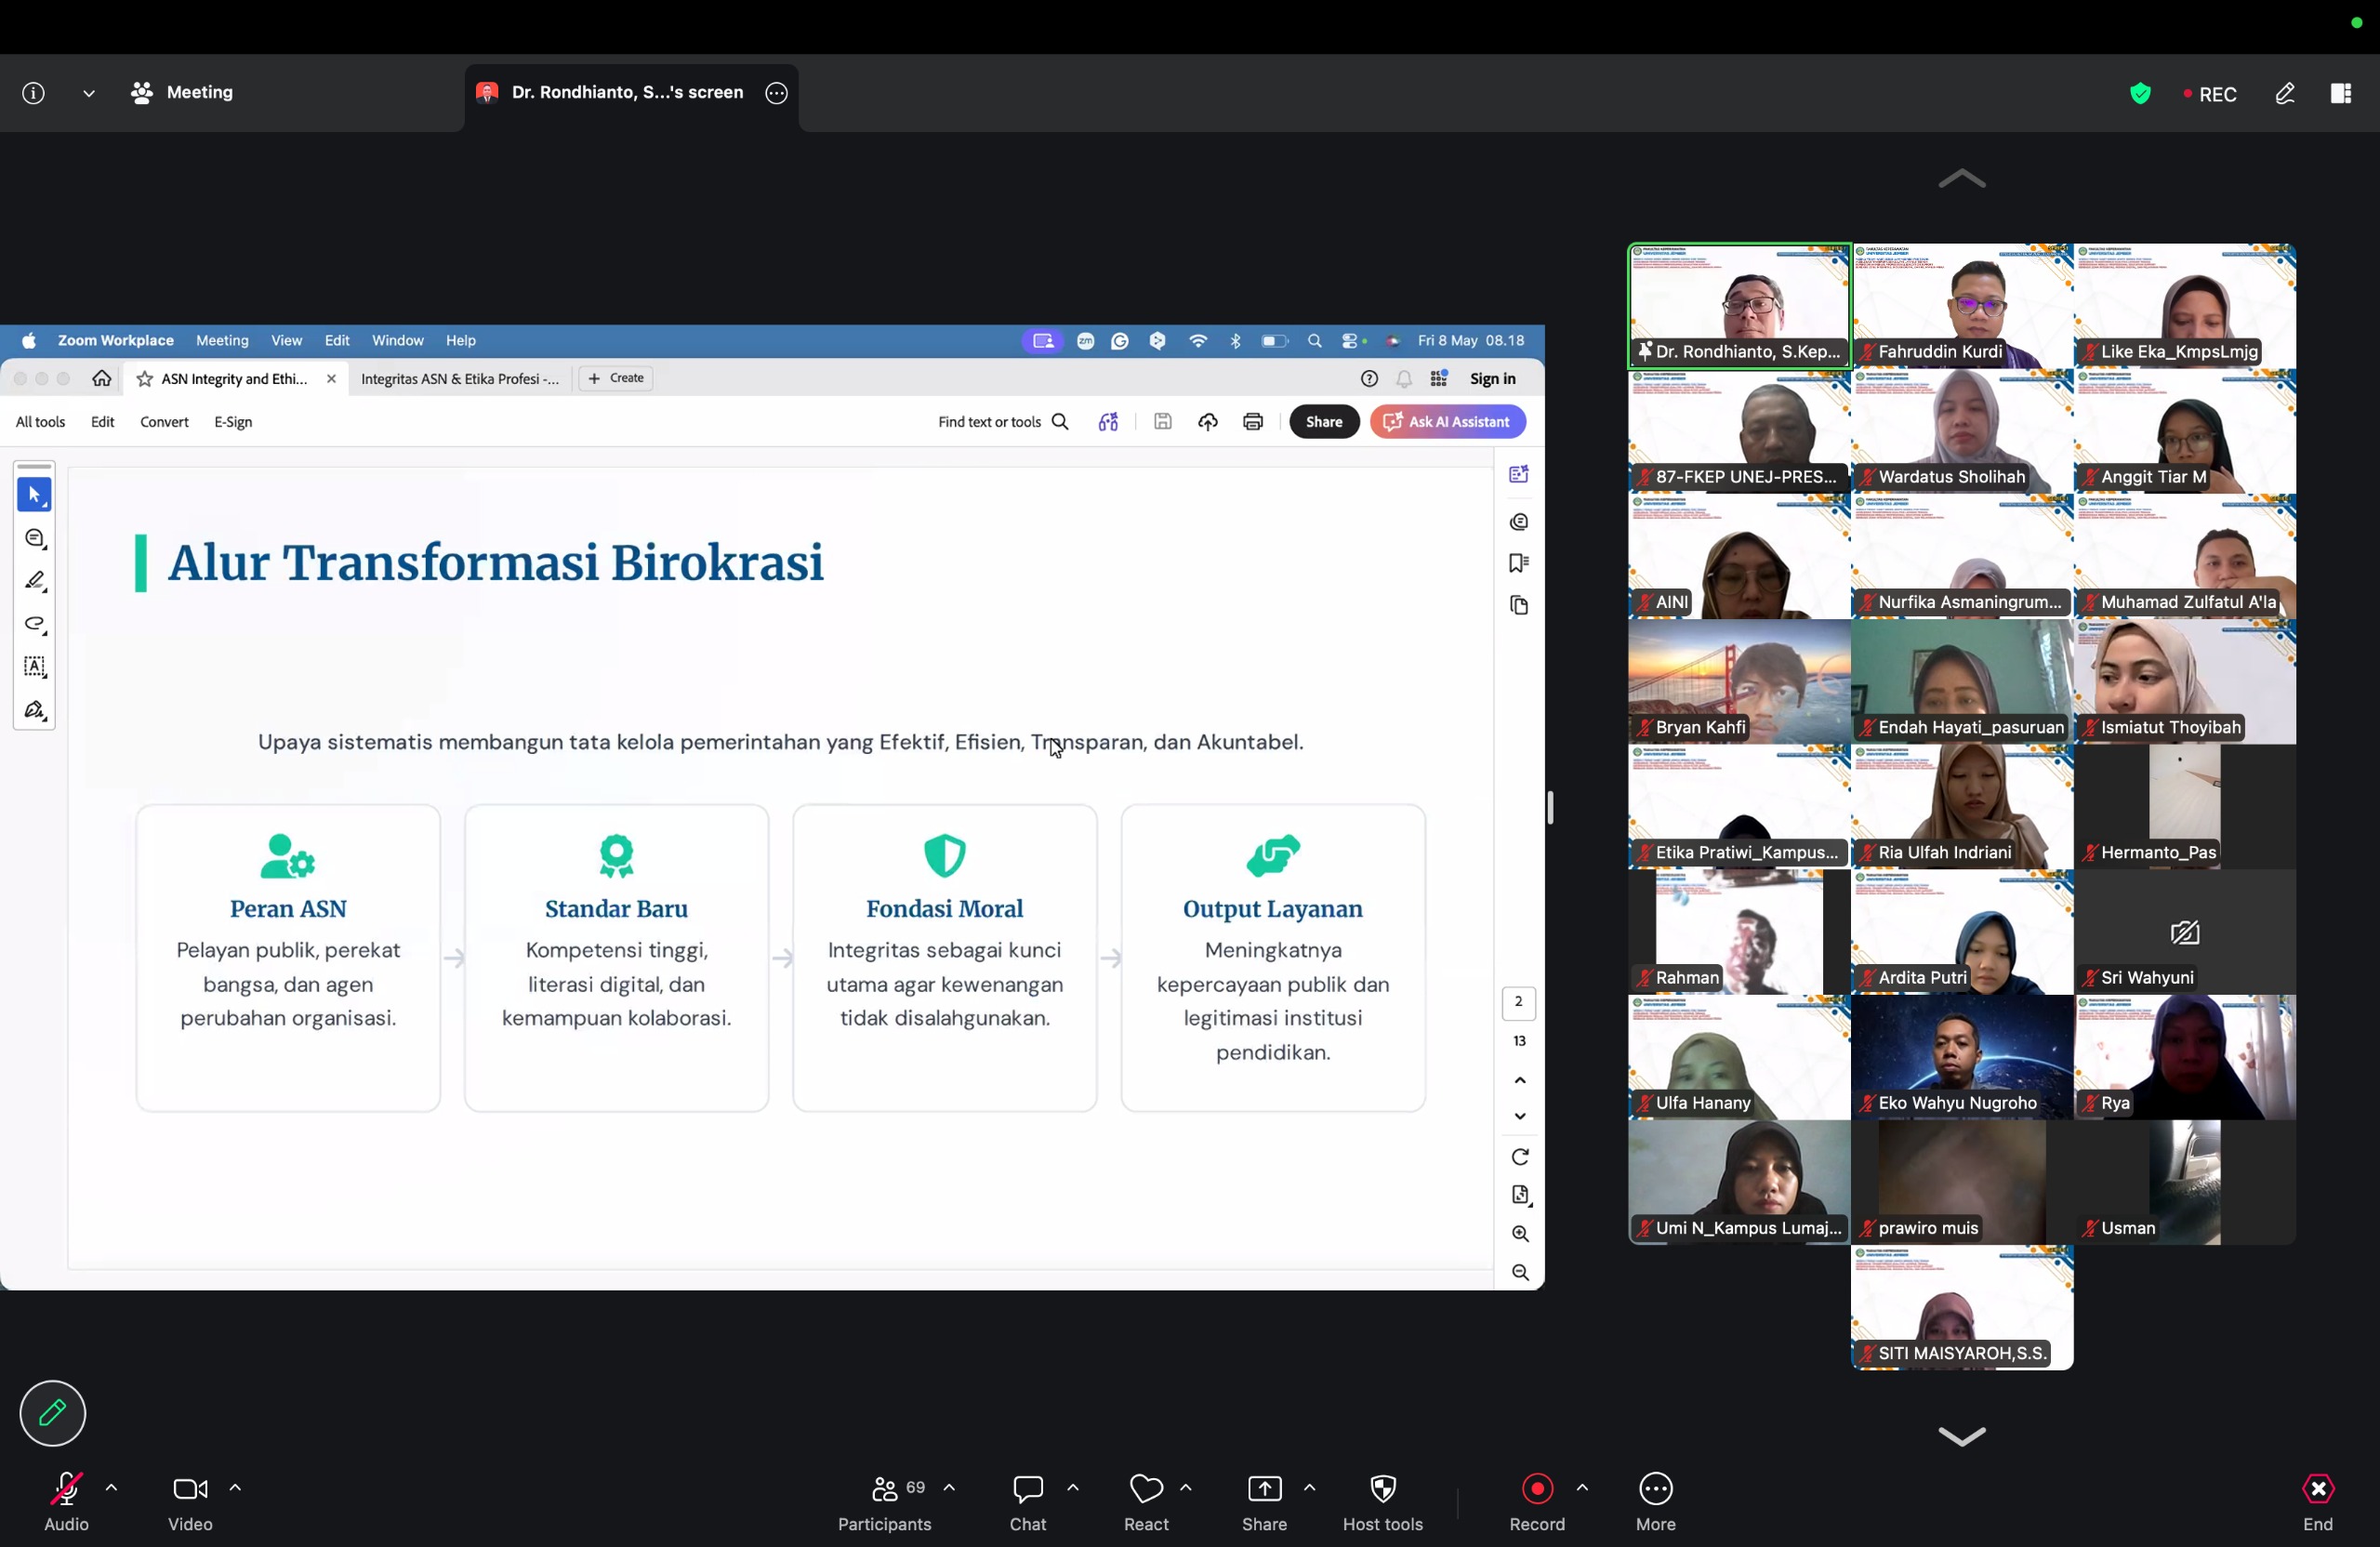Click the annotate pencil circle button
This screenshot has height=1547, width=2380.
[53, 1413]
